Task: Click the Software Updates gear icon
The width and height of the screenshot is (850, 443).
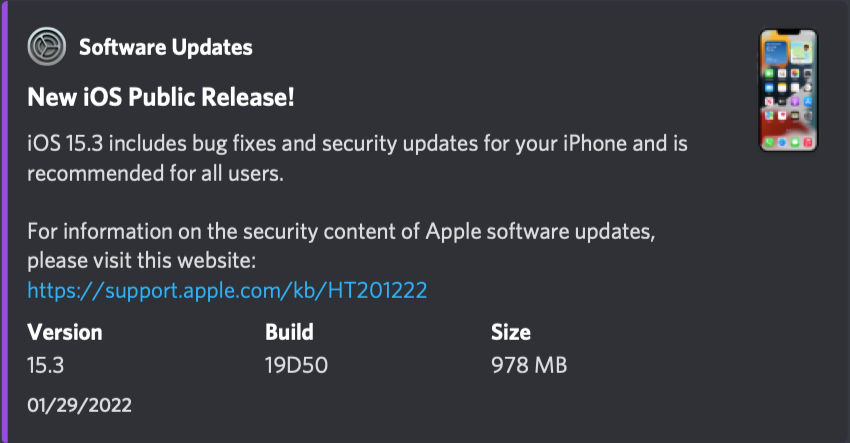Action: [47, 47]
